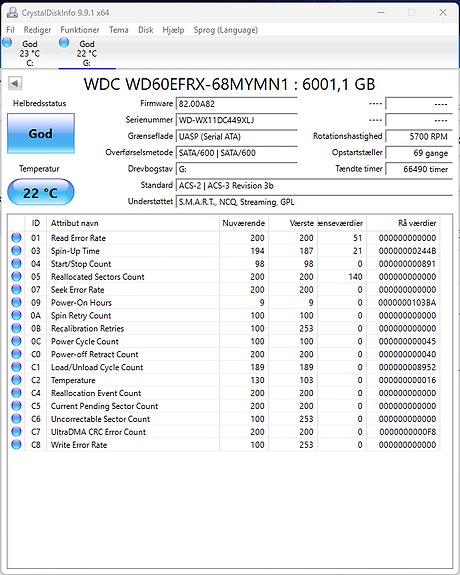Open the Sprog (Language) menu
460x575 pixels.
pyautogui.click(x=226, y=30)
